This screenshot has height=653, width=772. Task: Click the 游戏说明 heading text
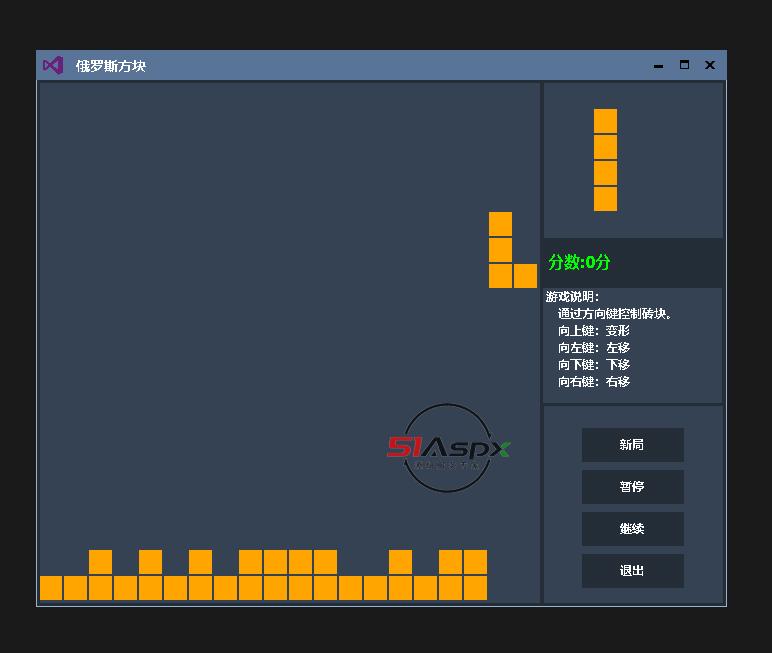tap(572, 297)
